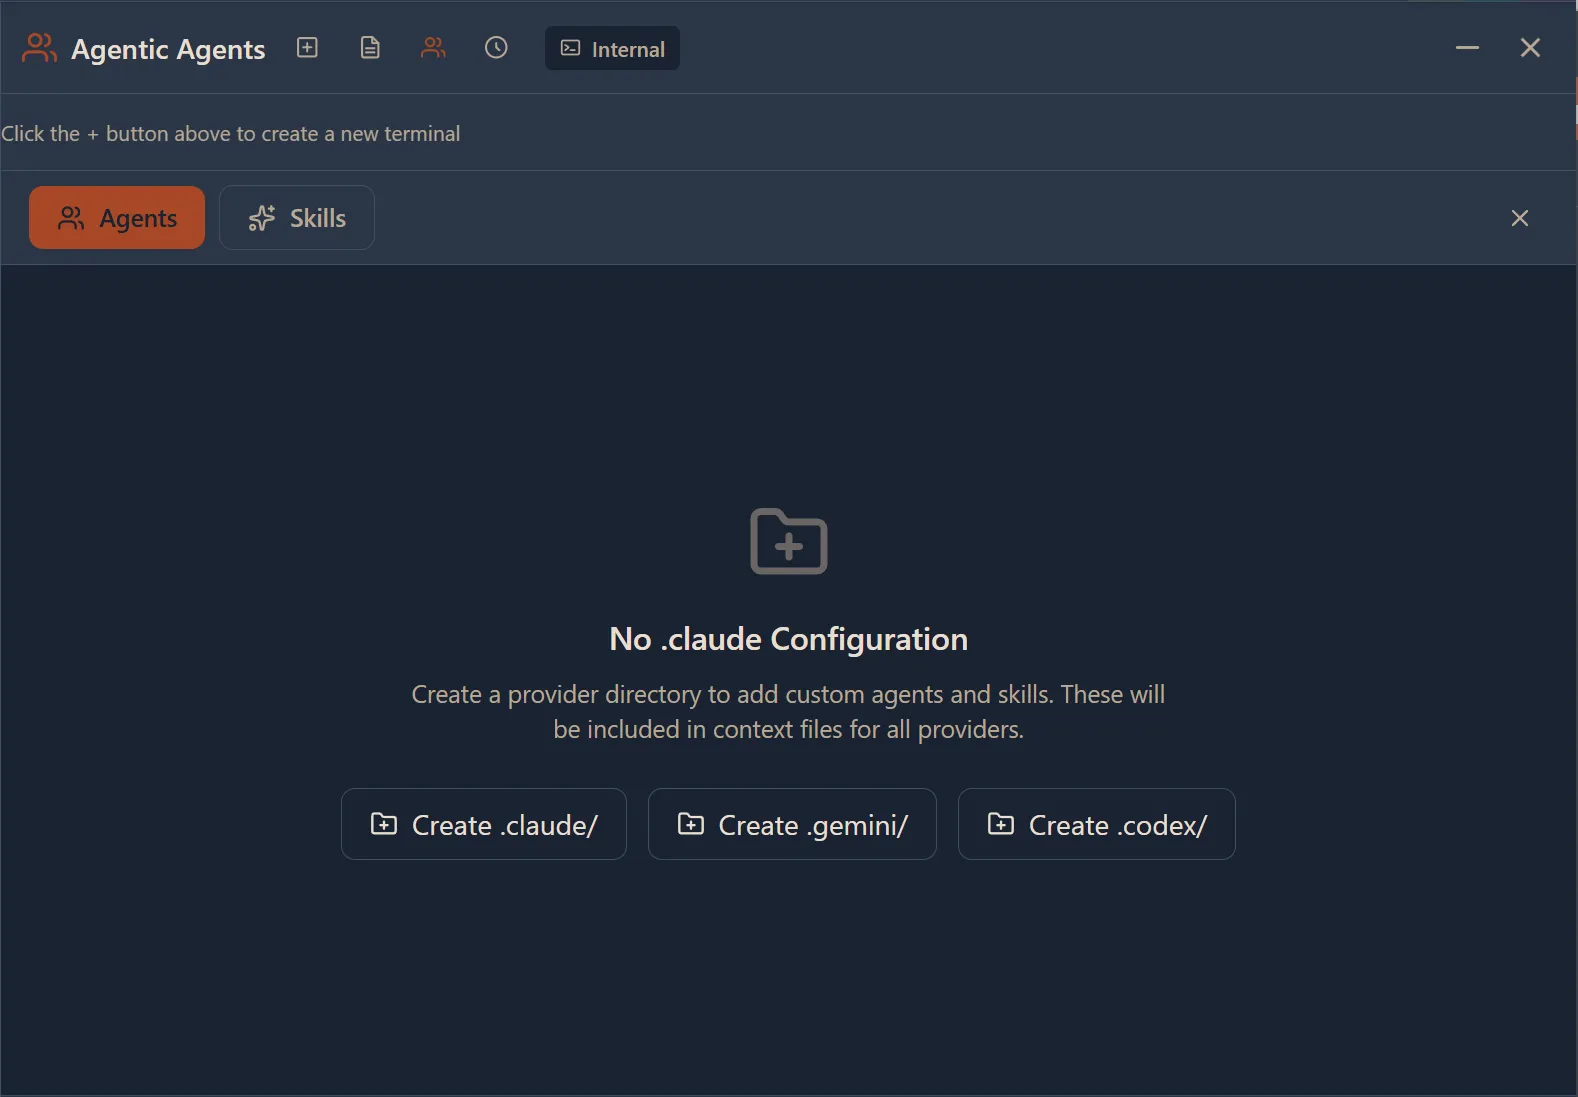Image resolution: width=1578 pixels, height=1097 pixels.
Task: Open the history clock icon
Action: pos(496,48)
